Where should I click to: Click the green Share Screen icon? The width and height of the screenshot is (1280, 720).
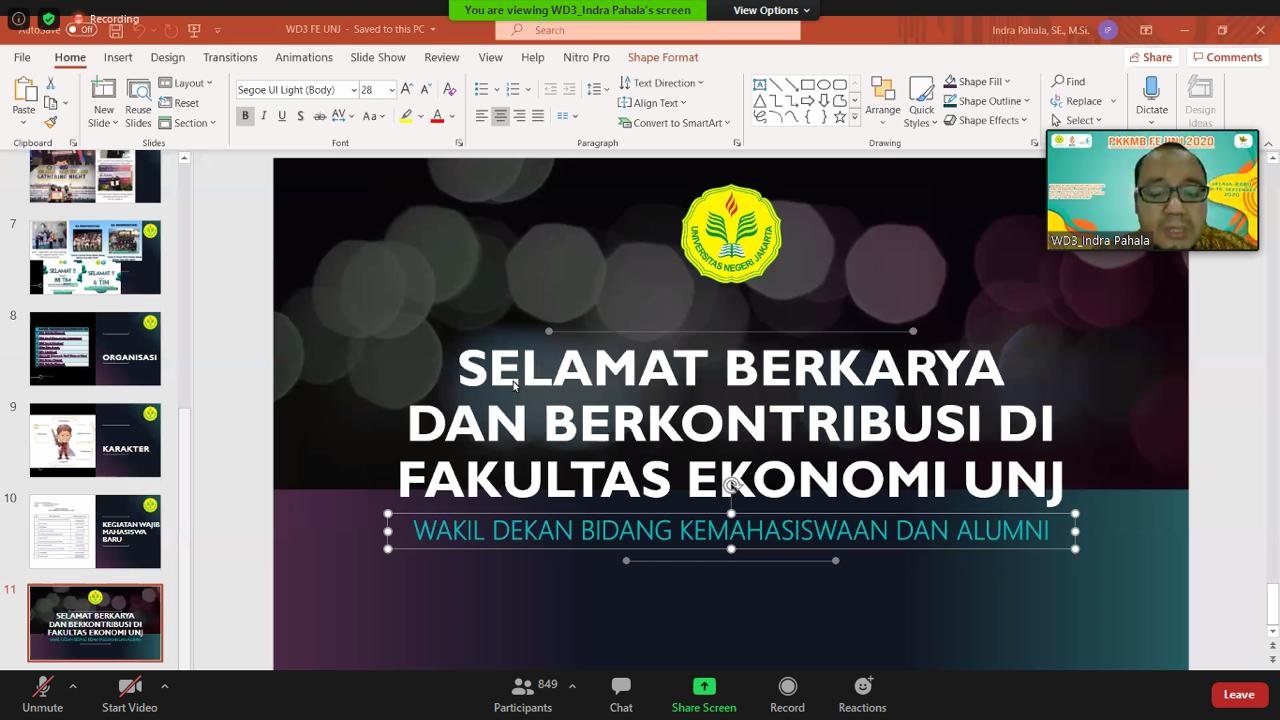(x=704, y=687)
